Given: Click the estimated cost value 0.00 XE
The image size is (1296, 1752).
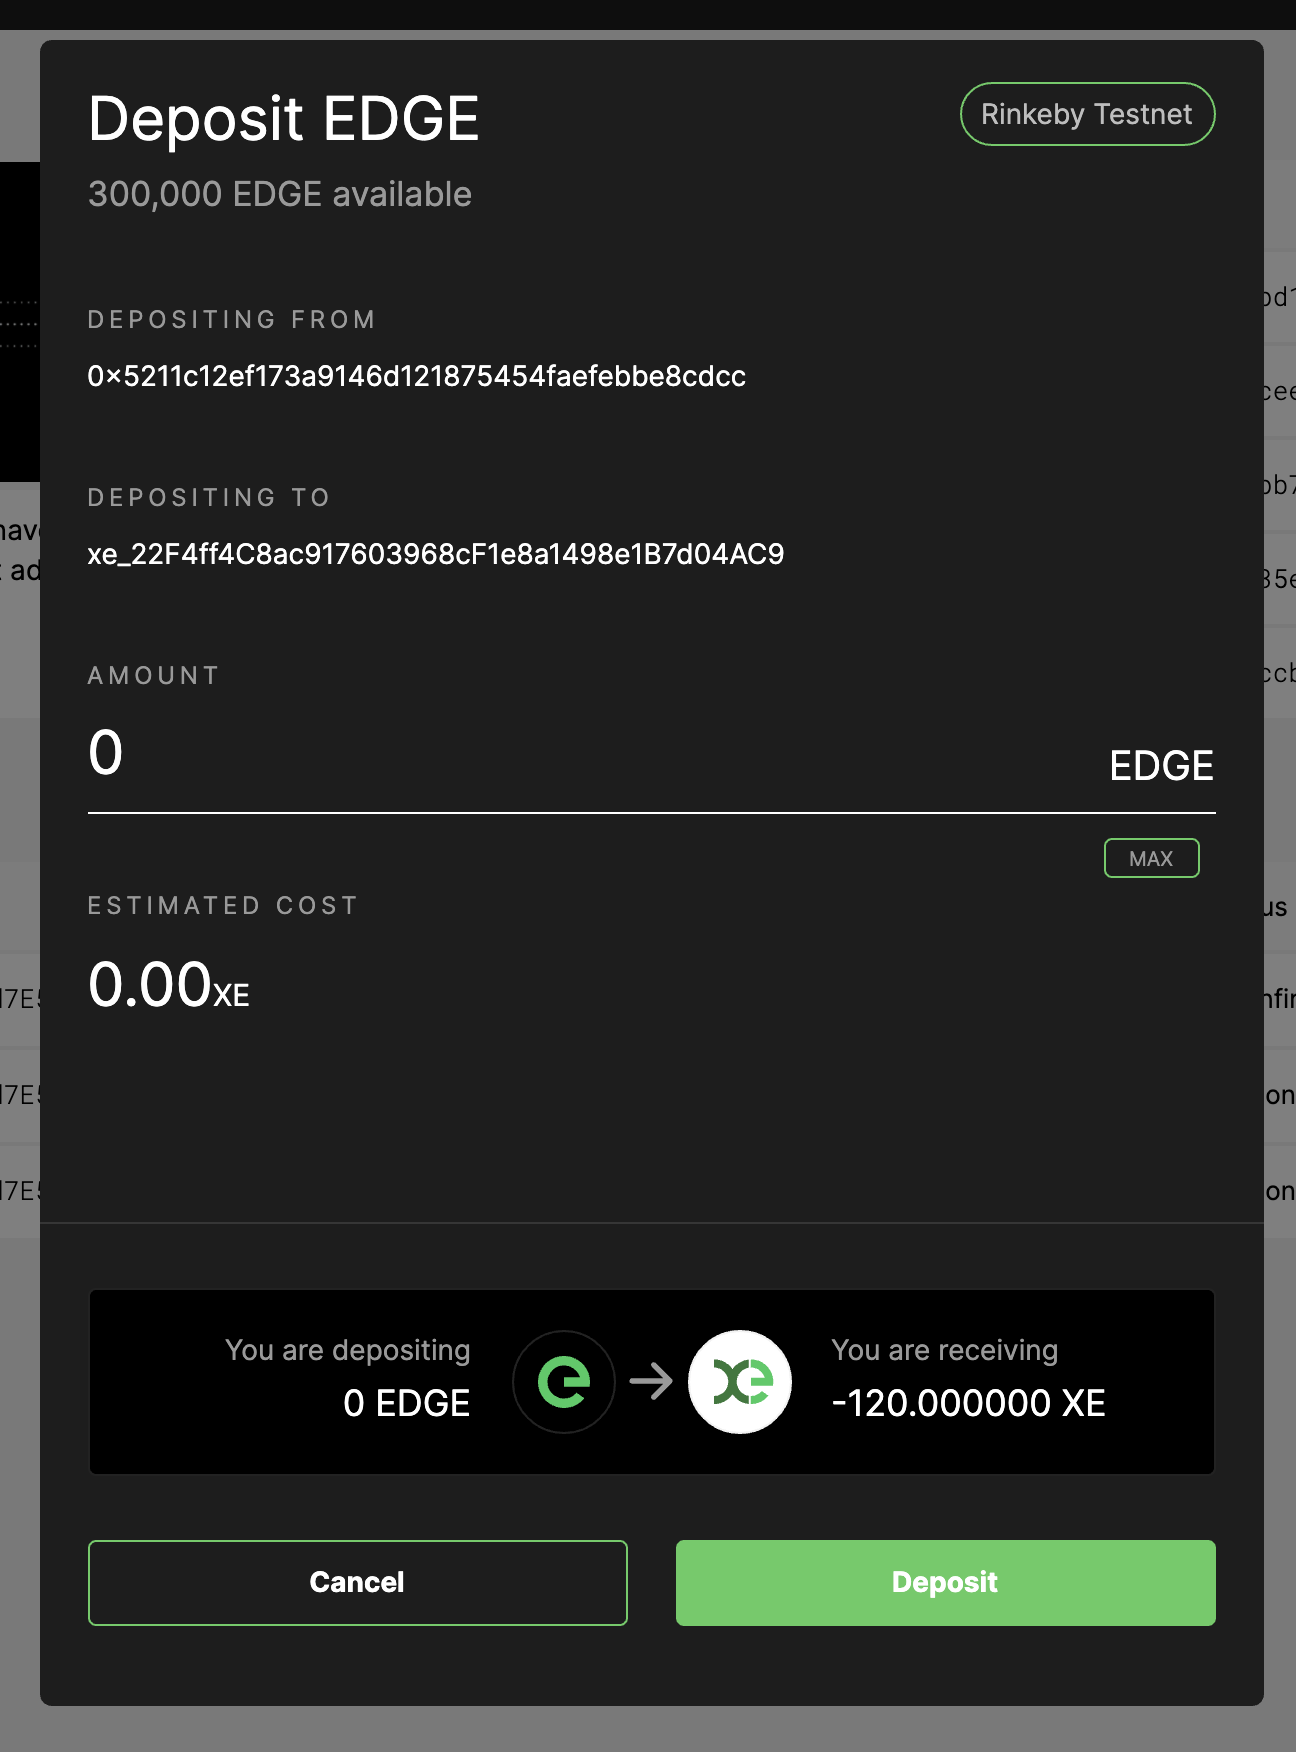Looking at the screenshot, I should click(168, 987).
